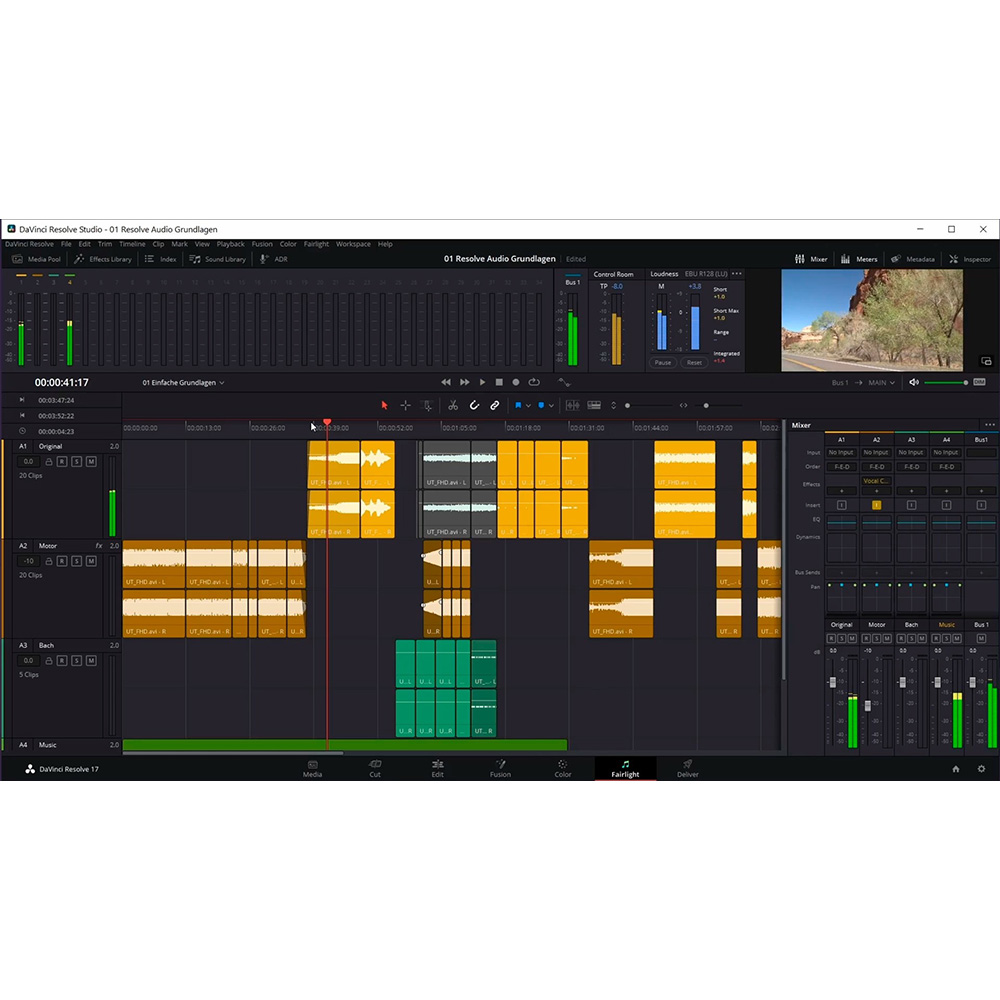Click the automation curve icon
The width and height of the screenshot is (1000, 1000).
tap(564, 382)
